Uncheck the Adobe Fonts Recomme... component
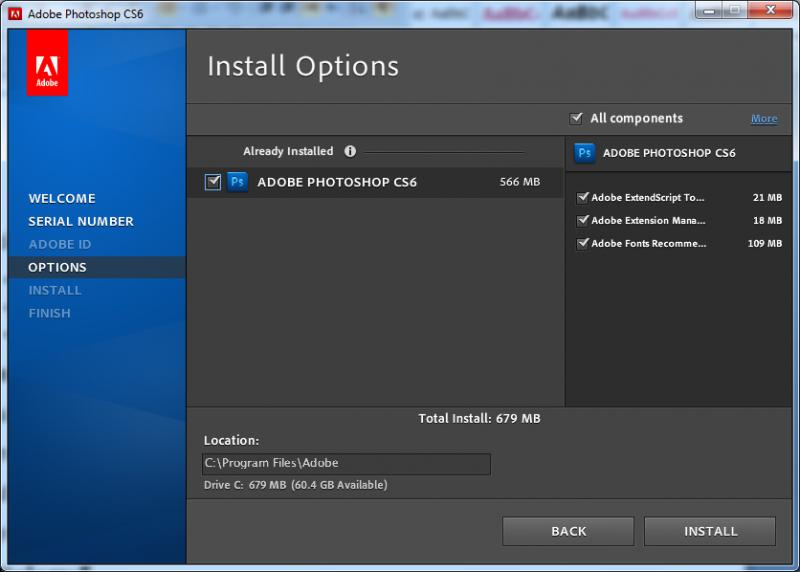 [582, 243]
